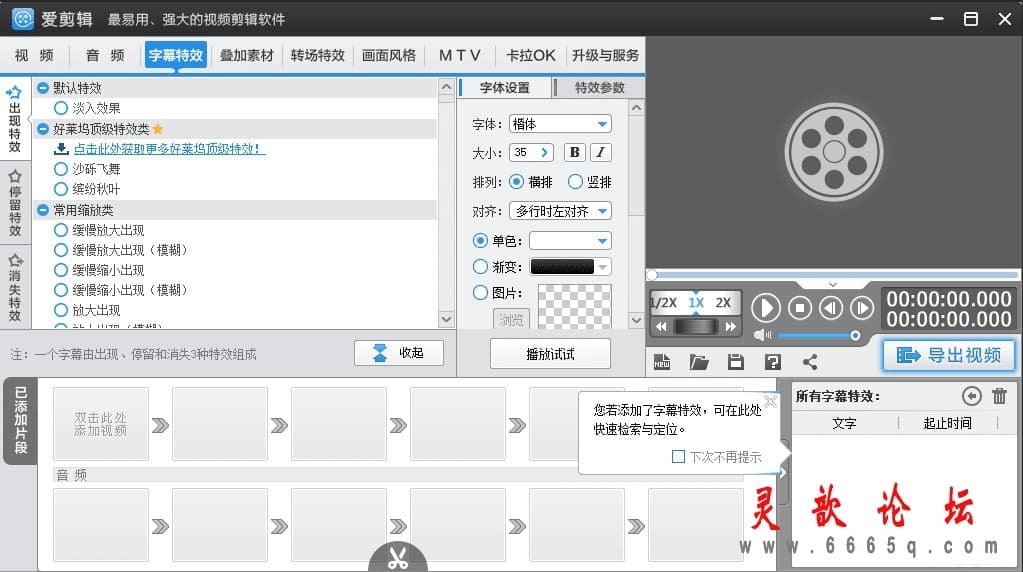Click the scissors cut icon
Screen dimensions: 1023x572
[397, 558]
